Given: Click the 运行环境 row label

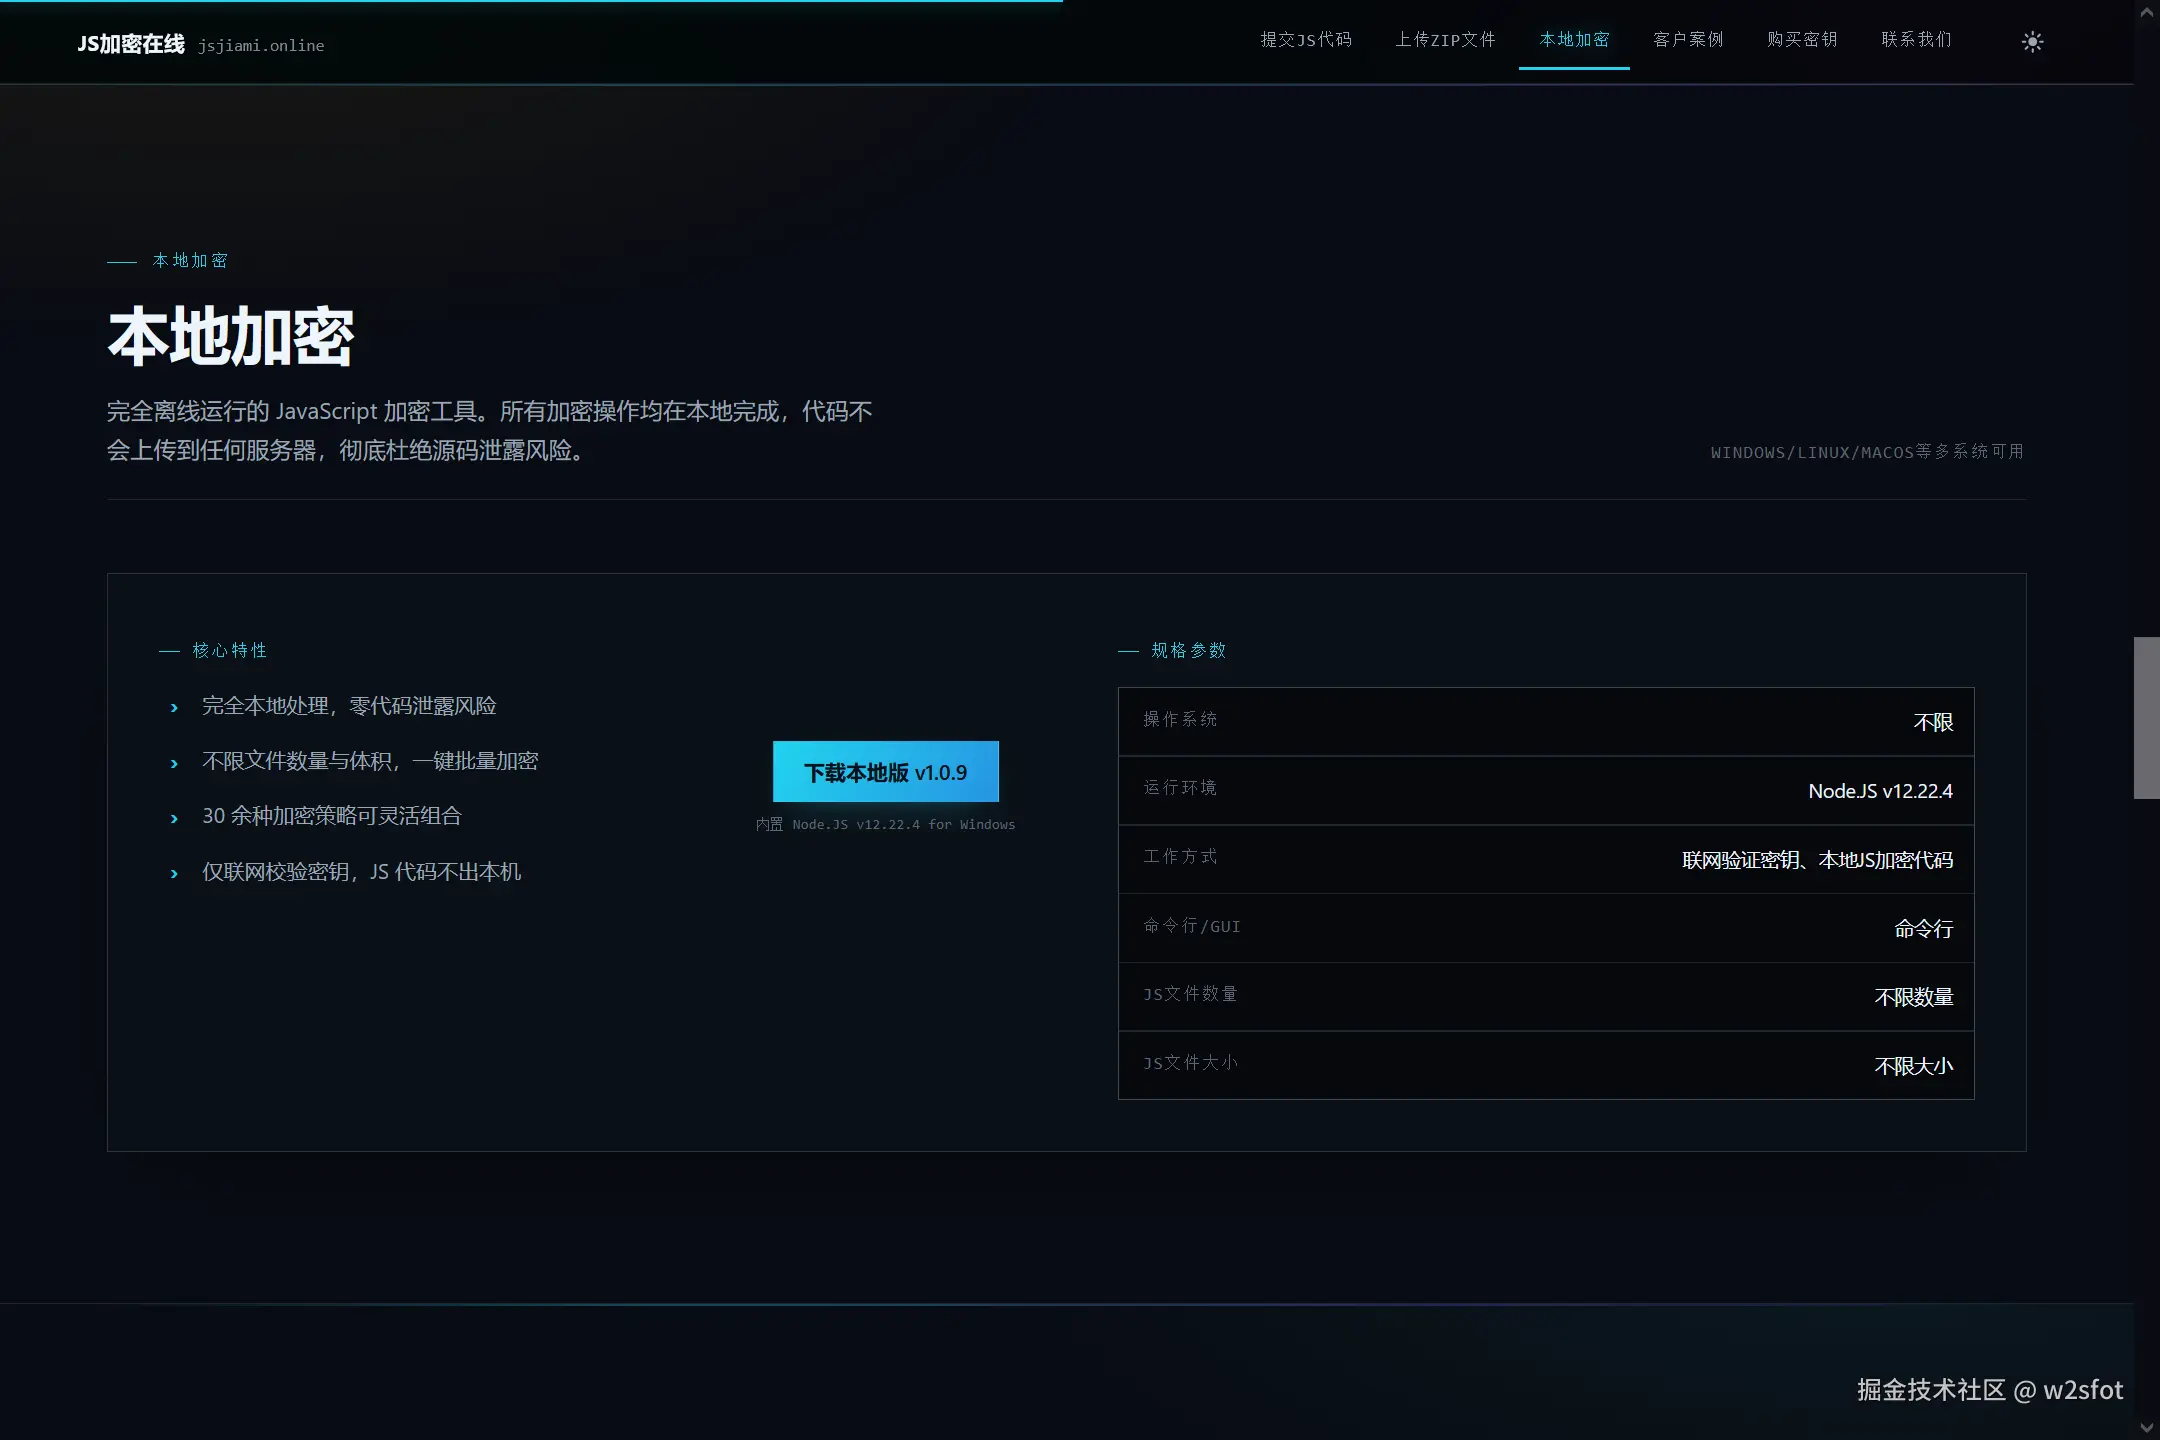Looking at the screenshot, I should point(1180,788).
